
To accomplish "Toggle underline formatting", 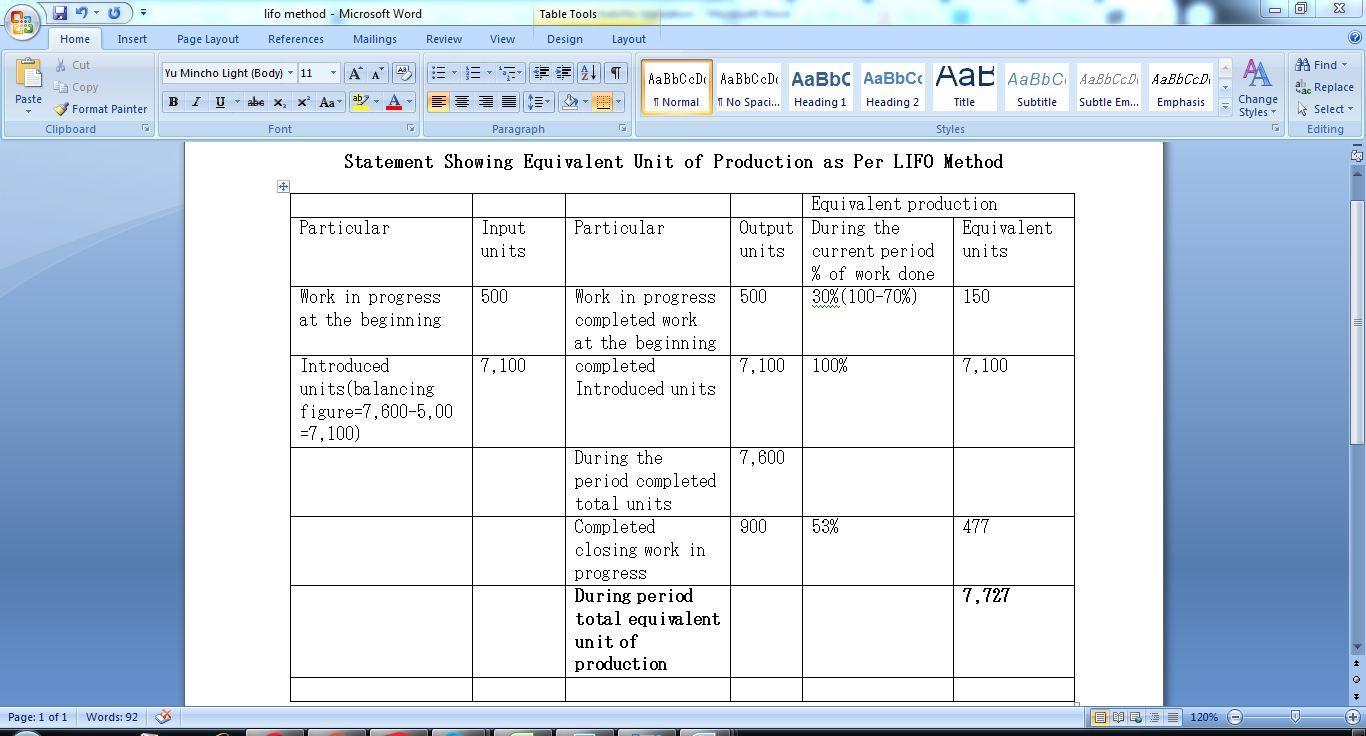I will [219, 102].
